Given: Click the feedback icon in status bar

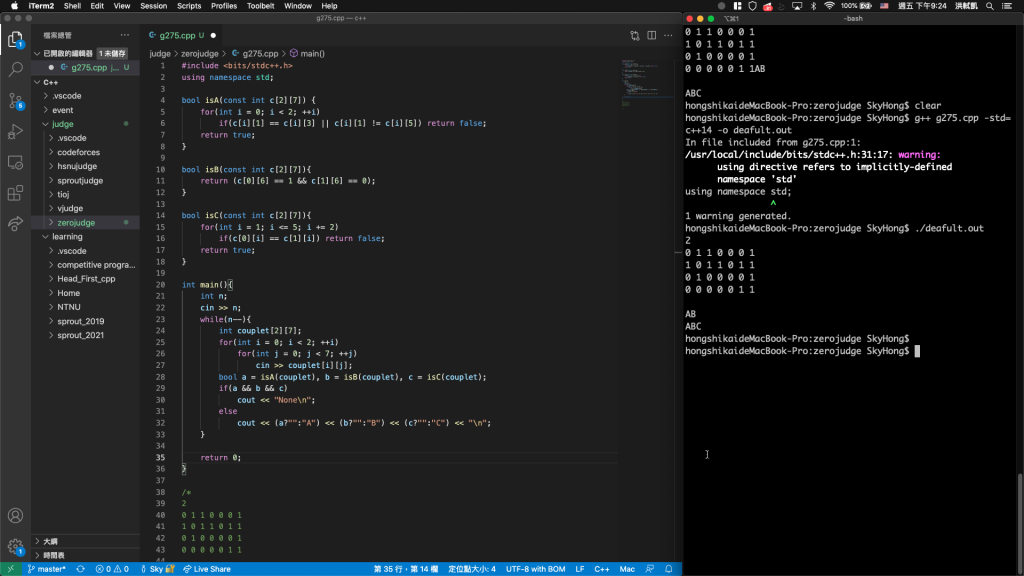Looking at the screenshot, I should [x=650, y=569].
